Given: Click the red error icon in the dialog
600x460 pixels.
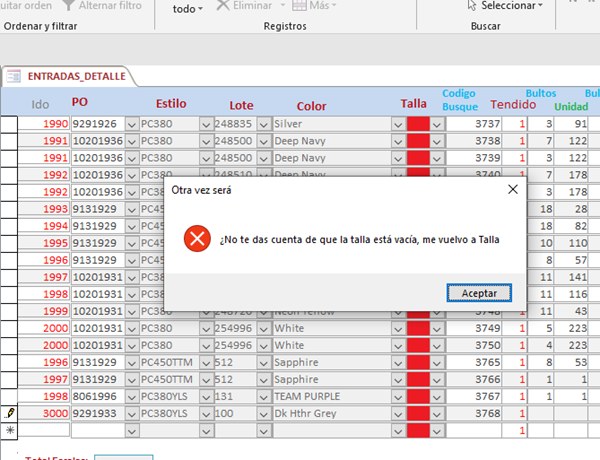Looking at the screenshot, I should click(x=198, y=238).
